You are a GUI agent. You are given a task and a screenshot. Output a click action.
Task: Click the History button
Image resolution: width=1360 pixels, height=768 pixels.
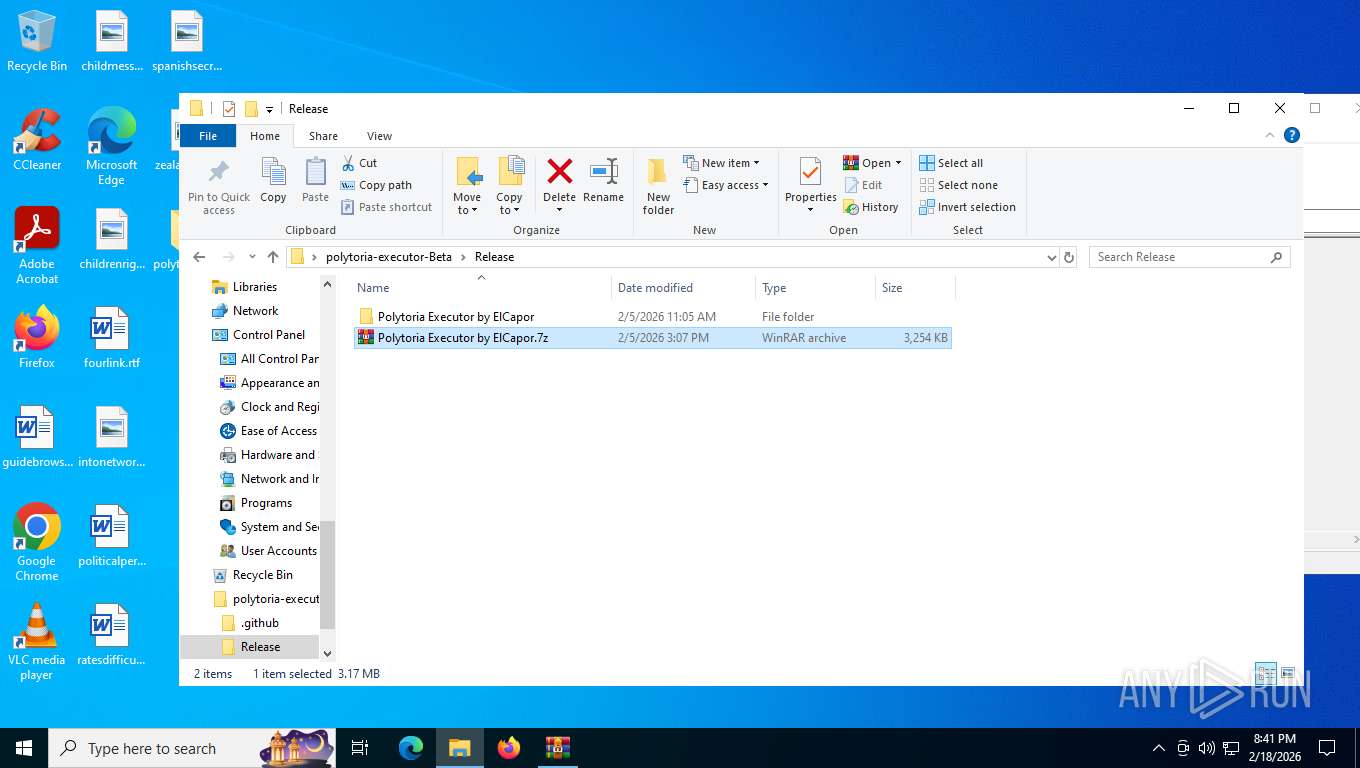pyautogui.click(x=871, y=207)
